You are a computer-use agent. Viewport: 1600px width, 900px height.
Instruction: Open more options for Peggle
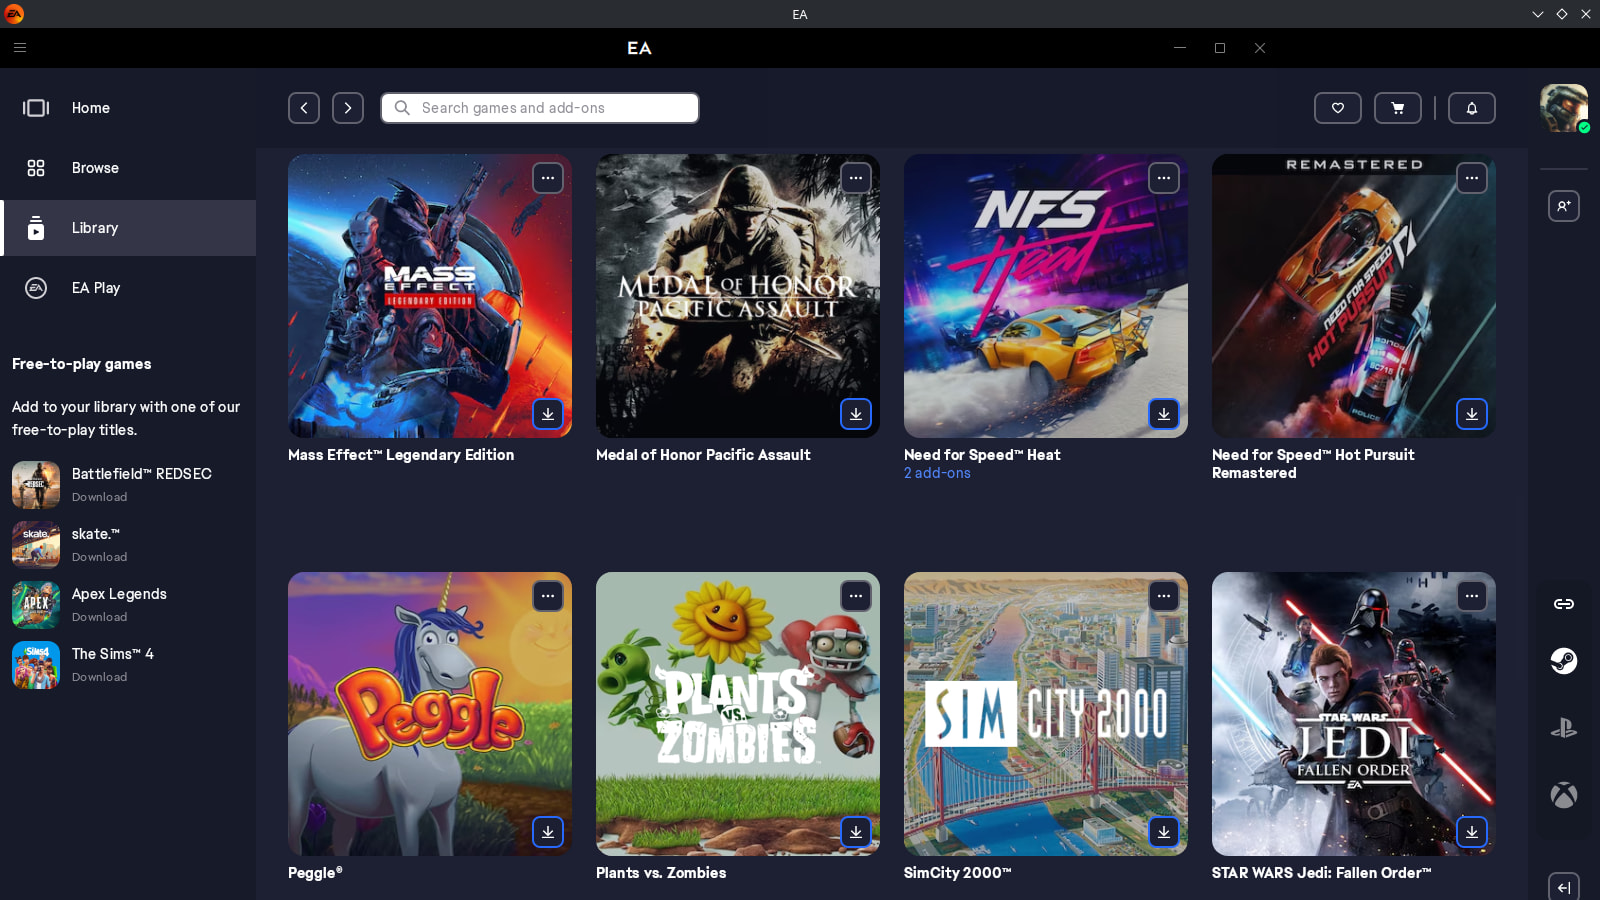(547, 596)
